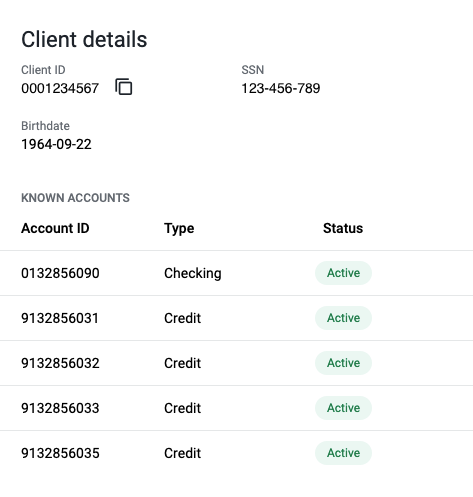
Task: Click the Active badge for checking account
Action: click(x=343, y=273)
